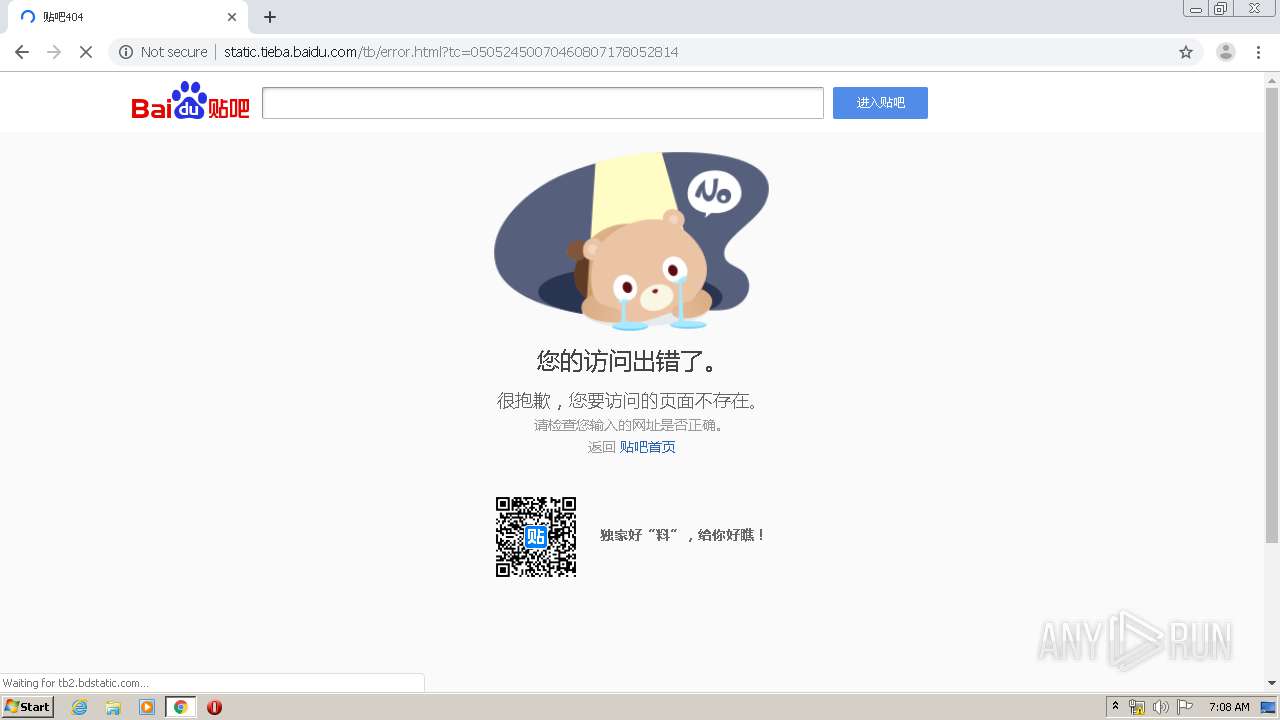The width and height of the screenshot is (1280, 720).
Task: Click the Tieba search input field
Action: click(x=543, y=103)
